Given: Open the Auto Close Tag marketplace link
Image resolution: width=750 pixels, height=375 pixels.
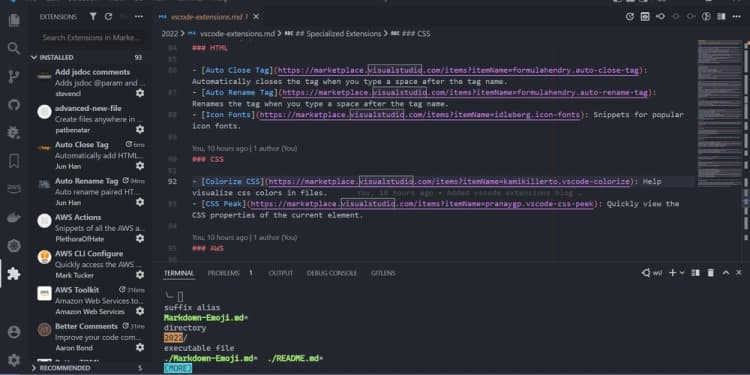Looking at the screenshot, I should coord(458,70).
